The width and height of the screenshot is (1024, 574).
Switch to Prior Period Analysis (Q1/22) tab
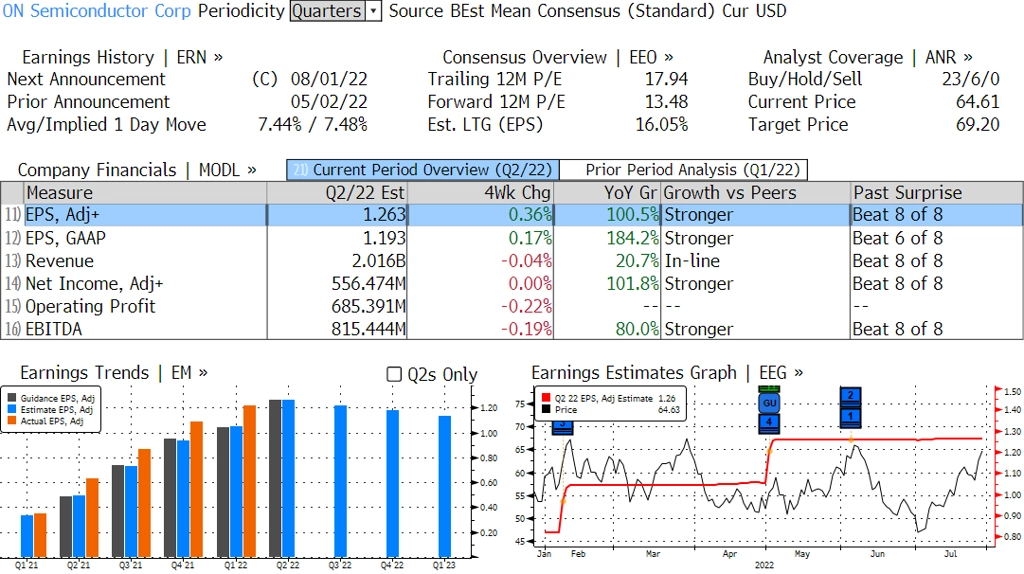coord(684,170)
